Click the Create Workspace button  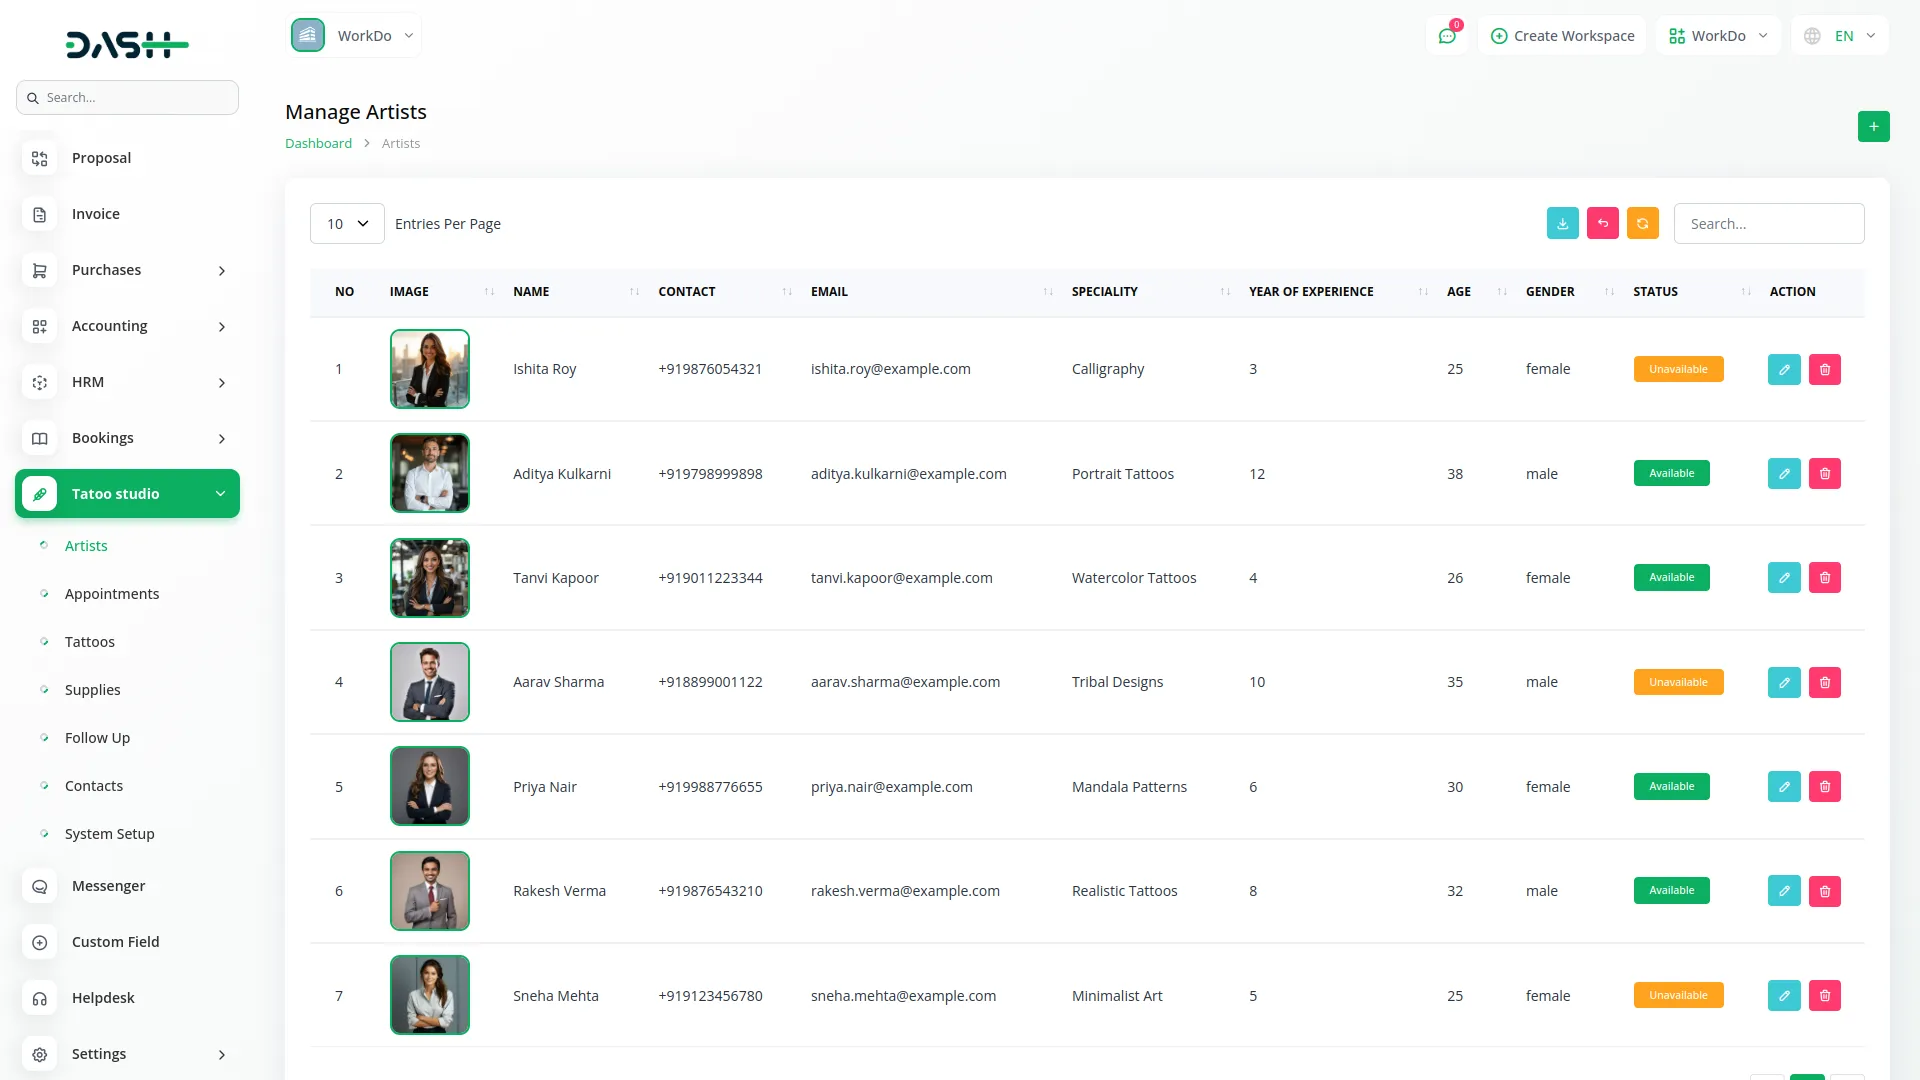click(1562, 36)
